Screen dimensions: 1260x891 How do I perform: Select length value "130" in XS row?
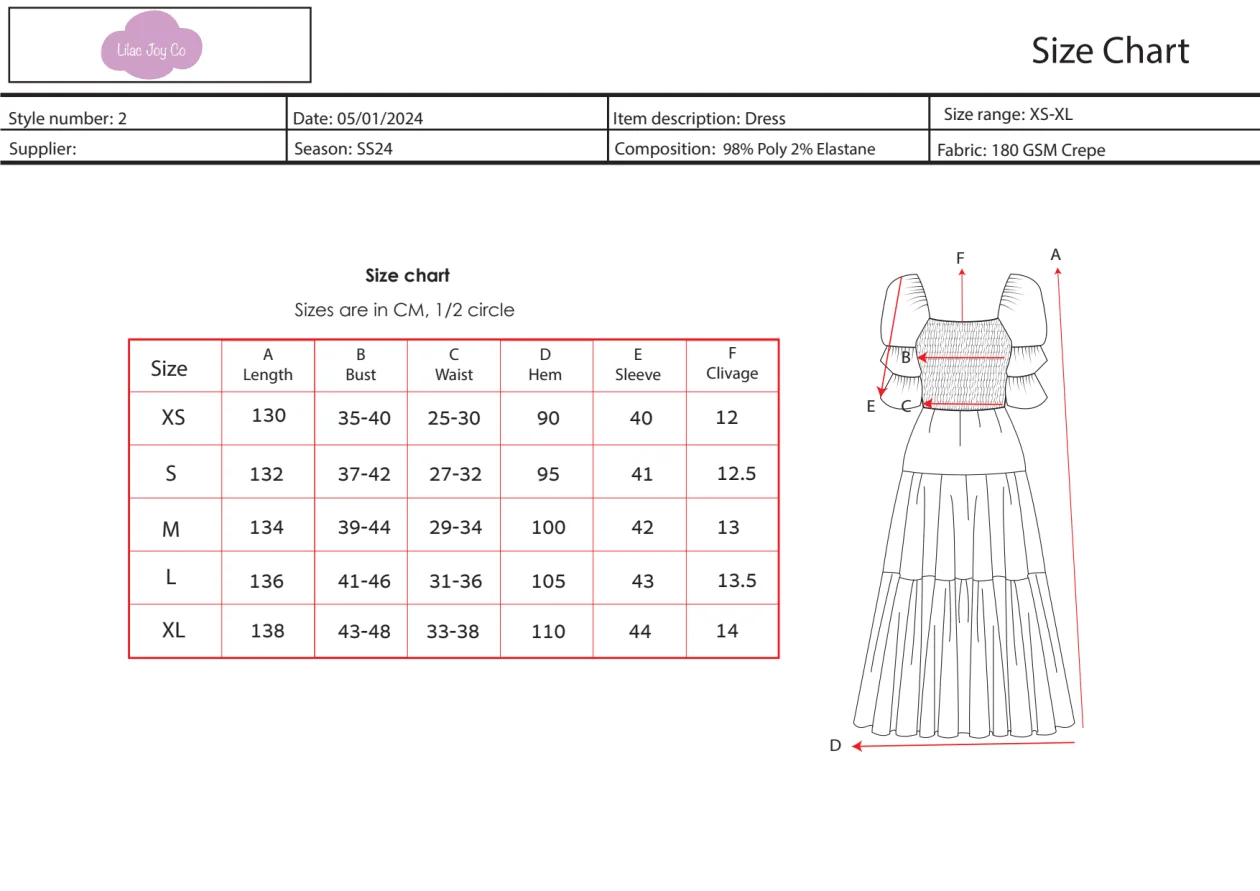269,415
